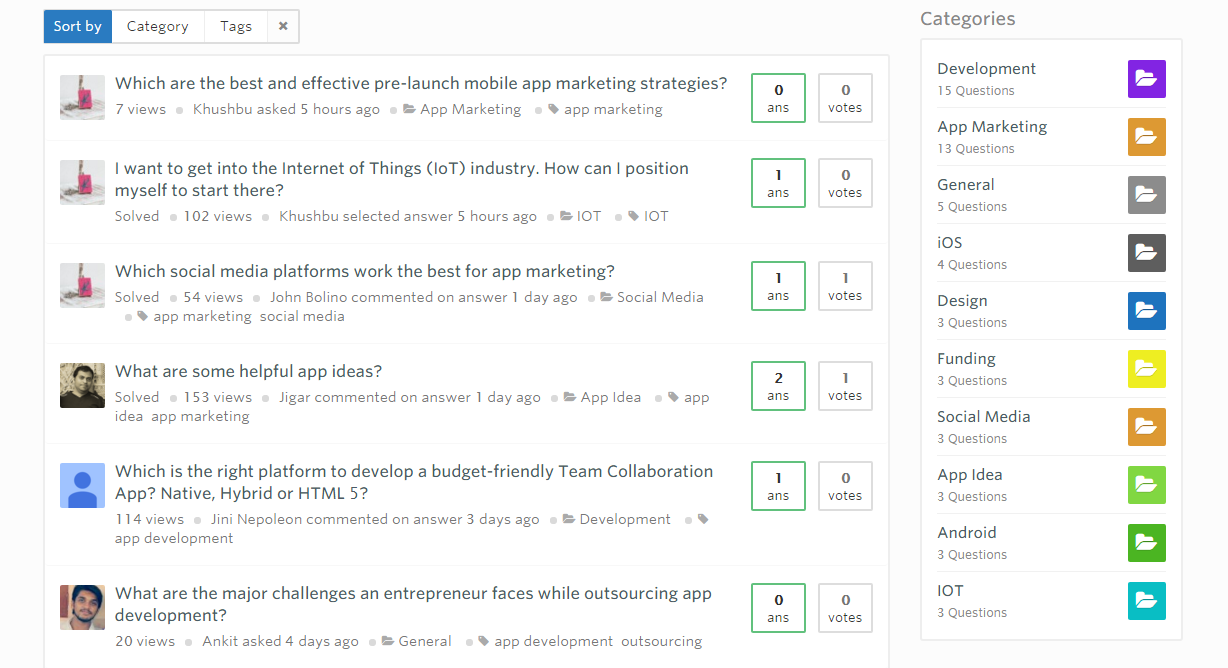This screenshot has width=1228, height=668.
Task: Select the gray General folder icon
Action: click(x=1146, y=195)
